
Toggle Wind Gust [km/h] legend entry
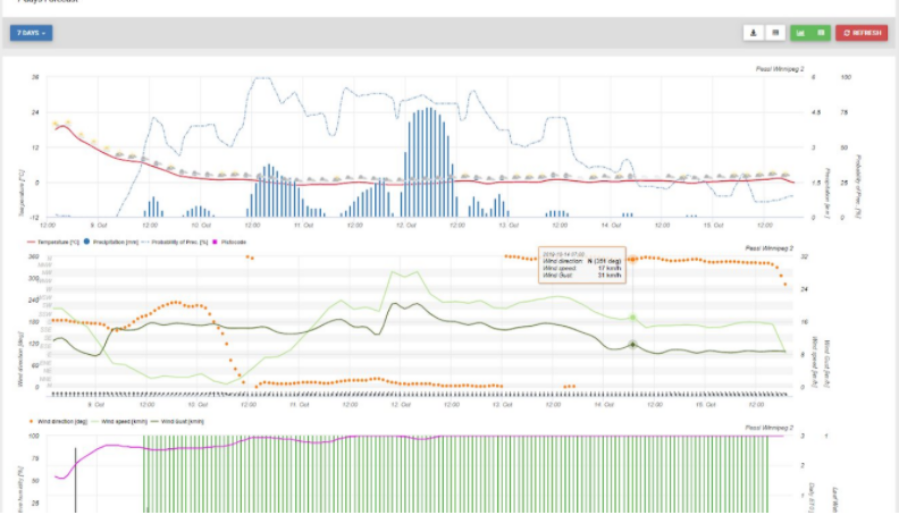click(x=177, y=421)
